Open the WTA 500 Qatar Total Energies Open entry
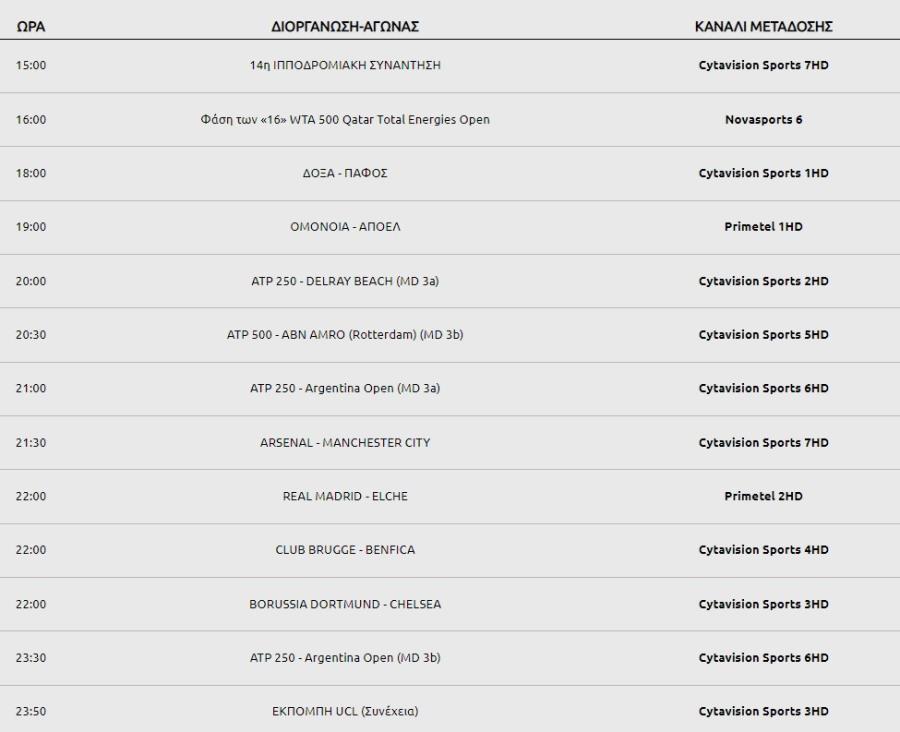Image resolution: width=900 pixels, height=732 pixels. [x=345, y=120]
